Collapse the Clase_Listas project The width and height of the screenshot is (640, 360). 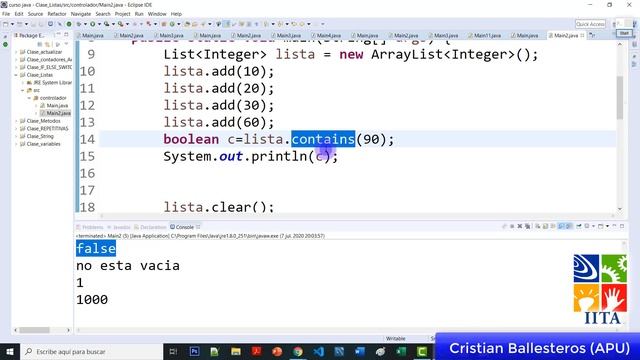click(x=16, y=75)
